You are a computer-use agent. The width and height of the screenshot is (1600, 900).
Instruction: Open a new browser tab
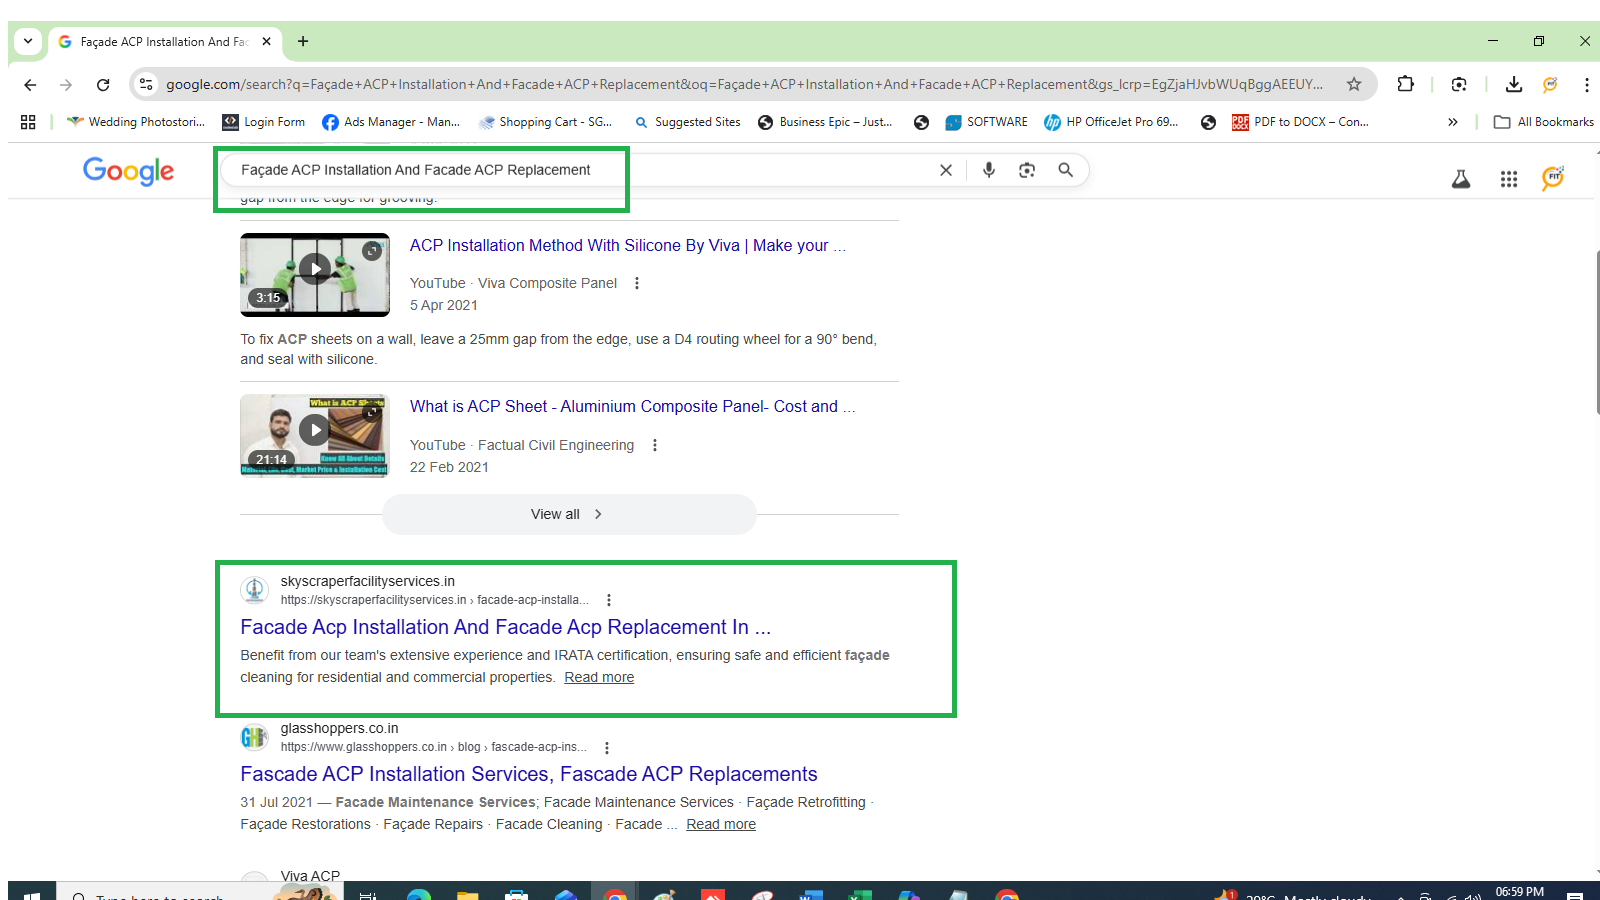(303, 41)
